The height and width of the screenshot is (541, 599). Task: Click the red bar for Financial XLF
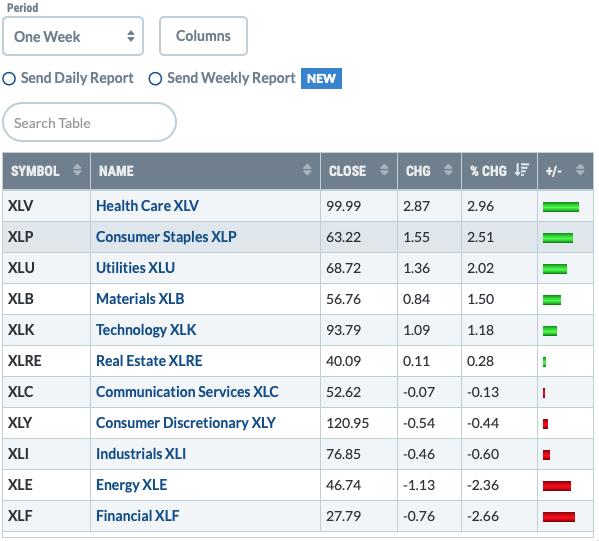point(559,517)
